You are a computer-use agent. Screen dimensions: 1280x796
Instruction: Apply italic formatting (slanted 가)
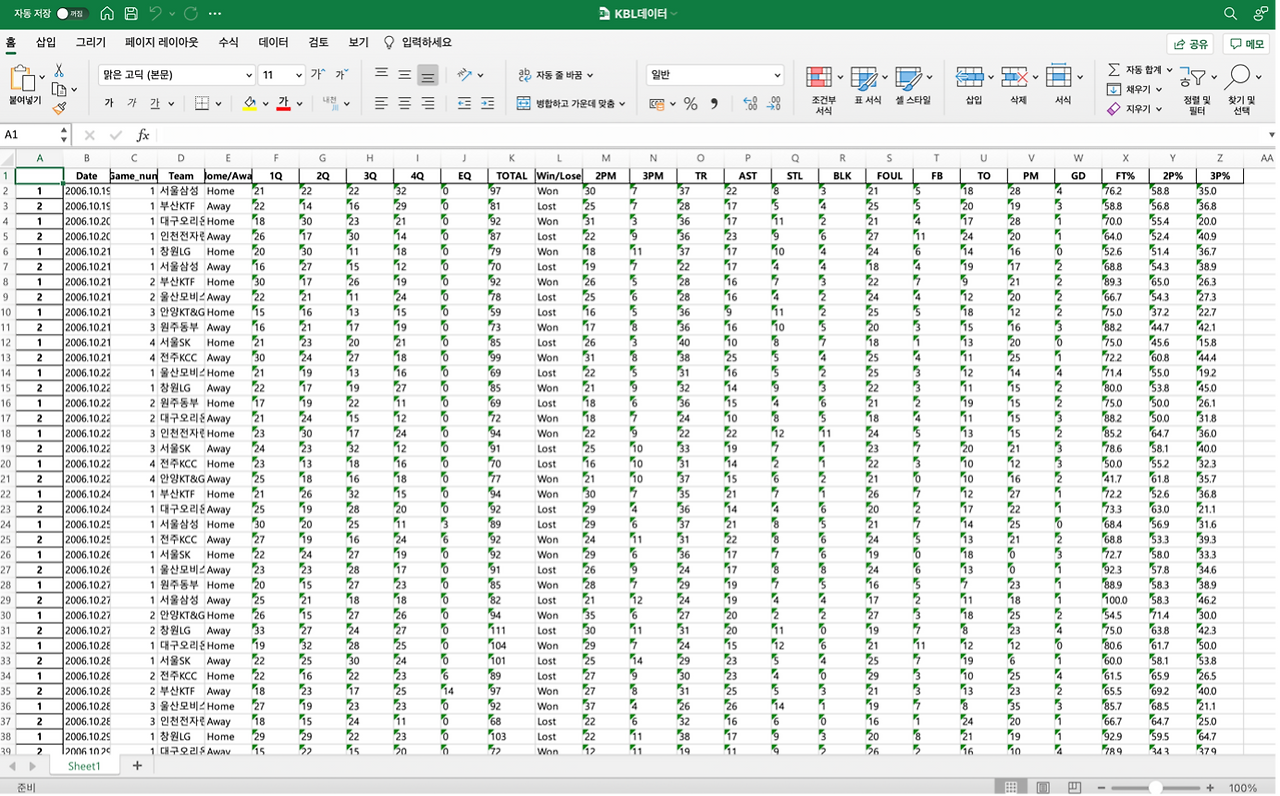132,104
